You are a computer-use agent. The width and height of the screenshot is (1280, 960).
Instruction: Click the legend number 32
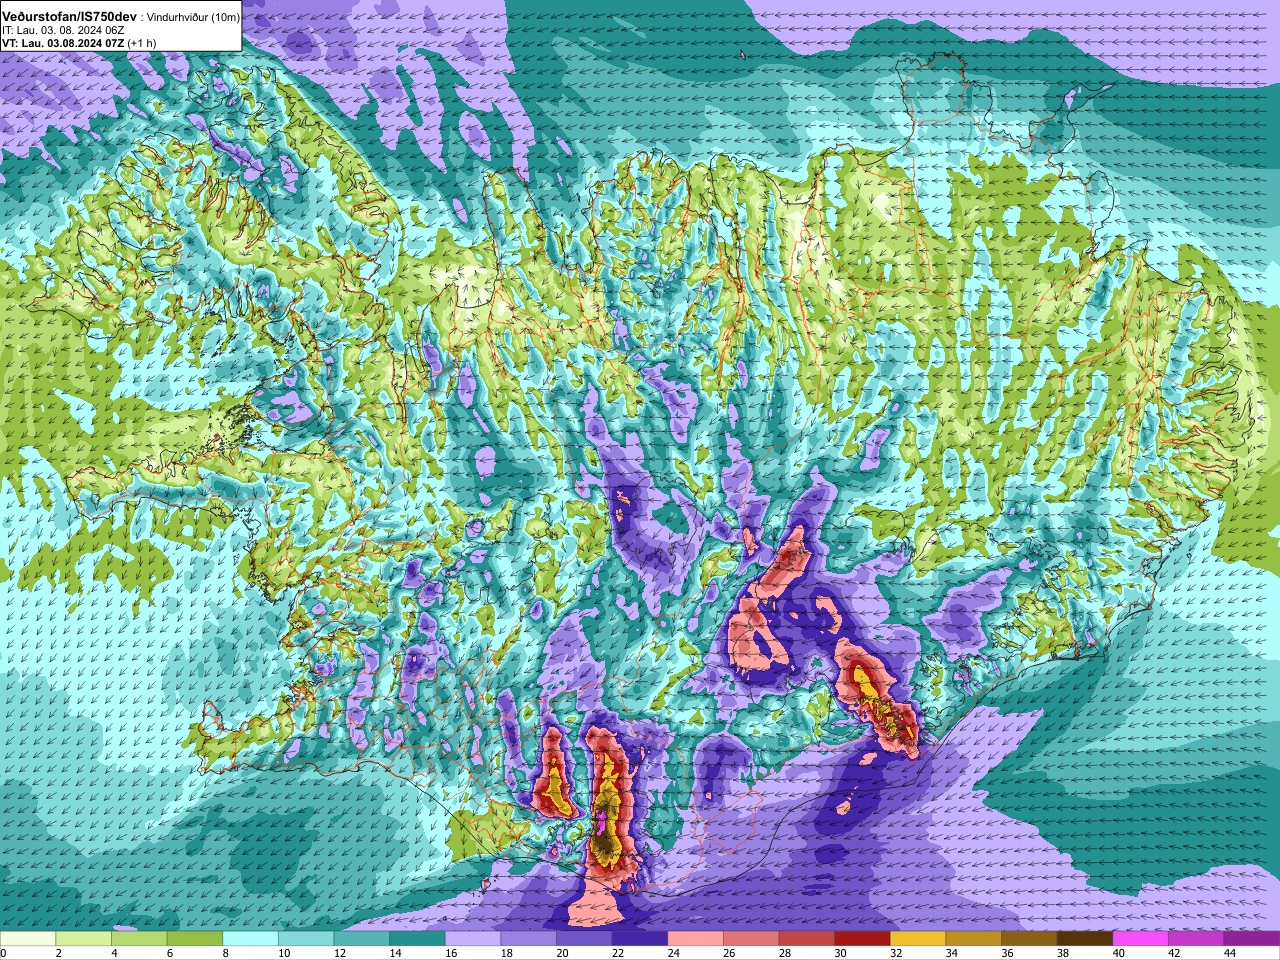click(x=896, y=953)
